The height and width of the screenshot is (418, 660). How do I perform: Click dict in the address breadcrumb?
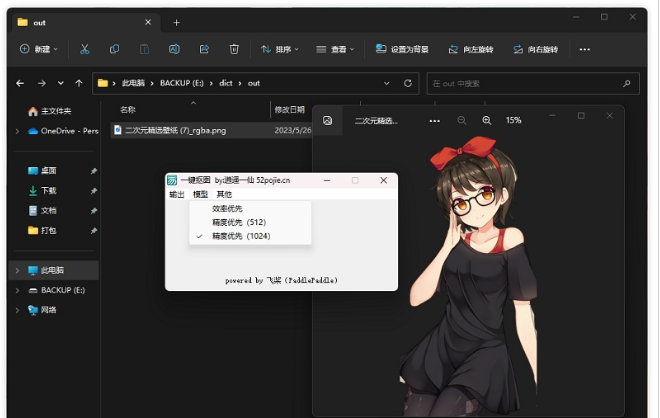point(226,83)
